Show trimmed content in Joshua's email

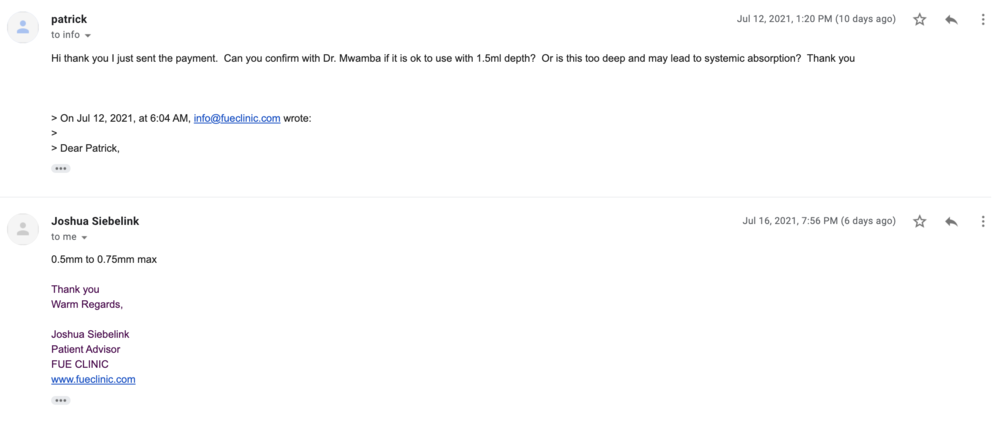(x=61, y=401)
